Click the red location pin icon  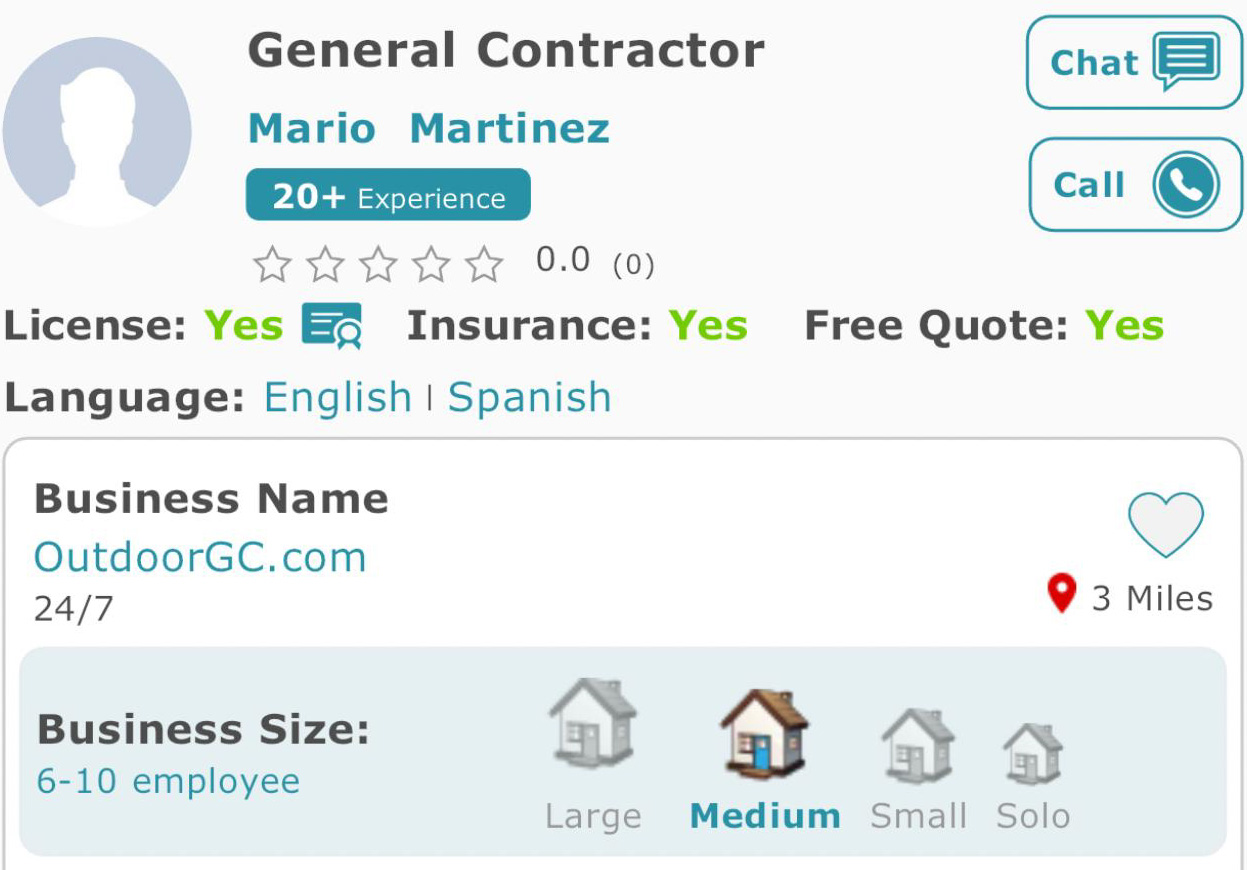(x=1061, y=594)
